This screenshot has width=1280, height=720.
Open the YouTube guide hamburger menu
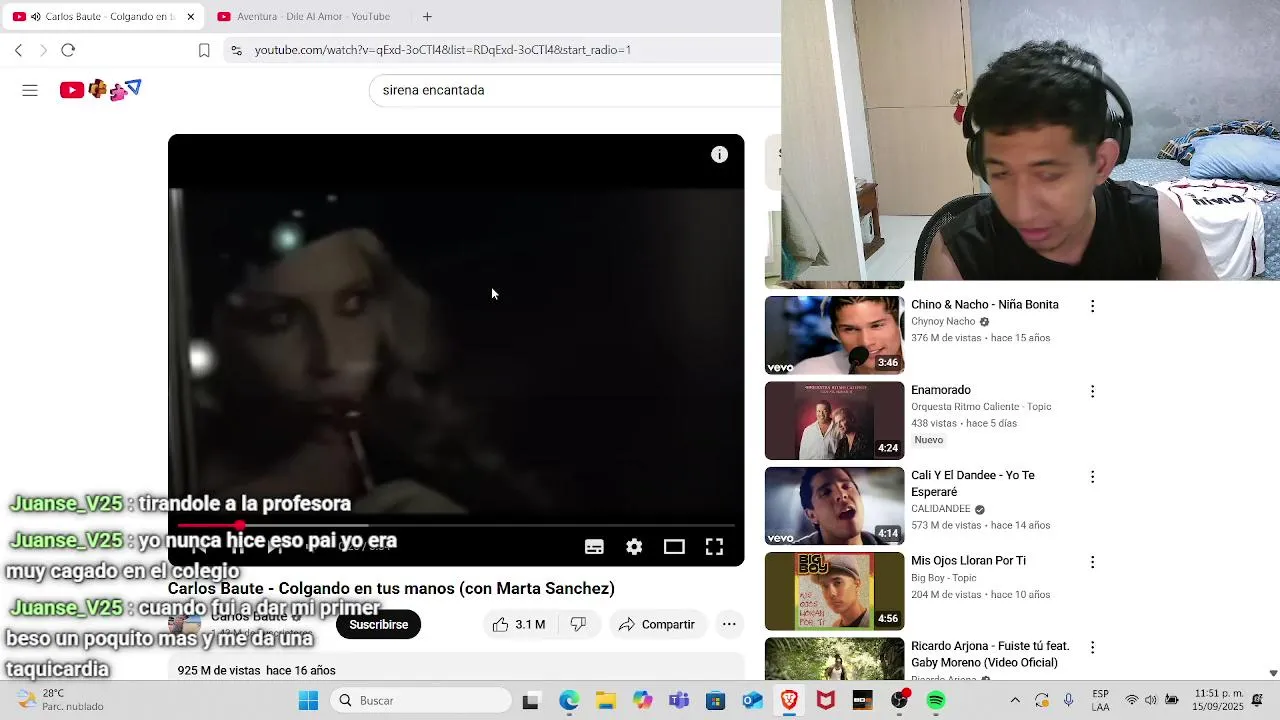tap(30, 90)
